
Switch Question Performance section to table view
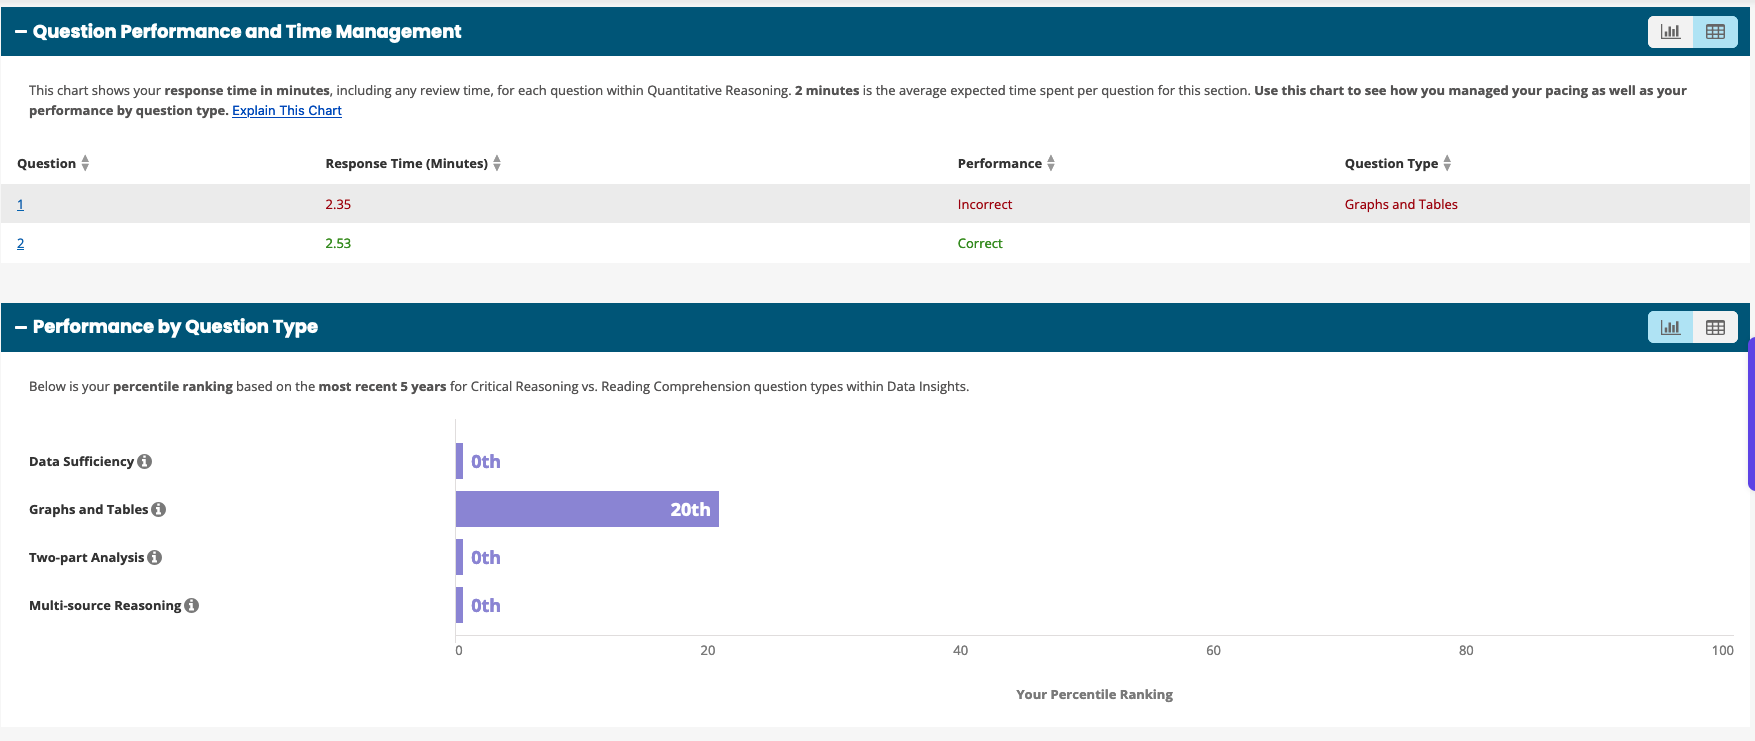[x=1715, y=32]
